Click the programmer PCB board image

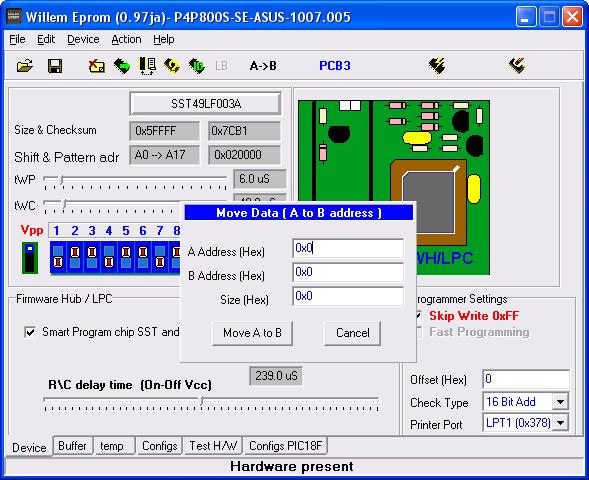point(394,187)
